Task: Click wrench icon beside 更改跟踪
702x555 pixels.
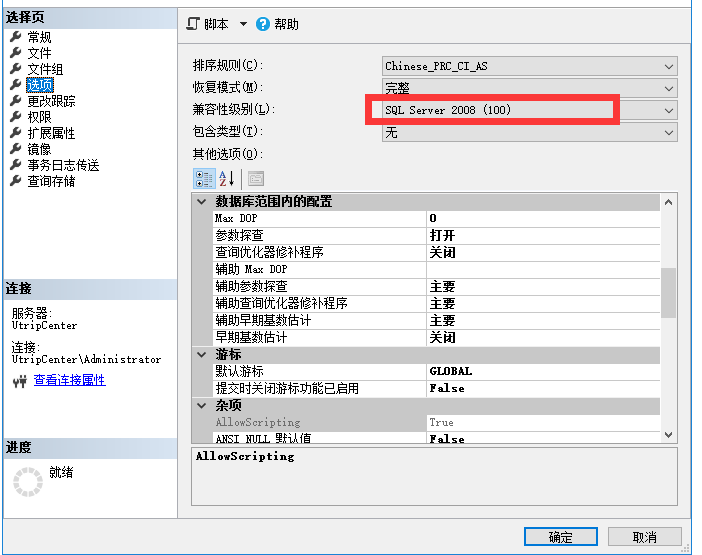Action: point(16,101)
